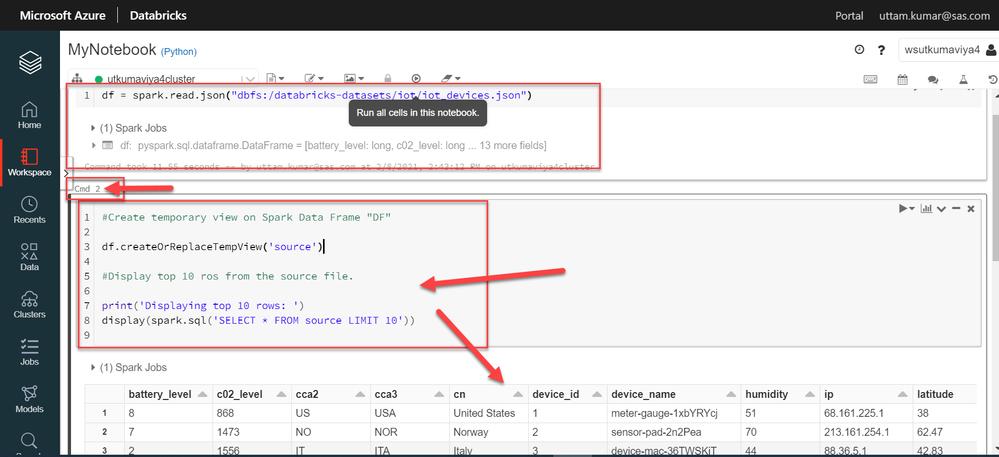Click uttam.kumar@sas.com in top bar

pos(935,15)
